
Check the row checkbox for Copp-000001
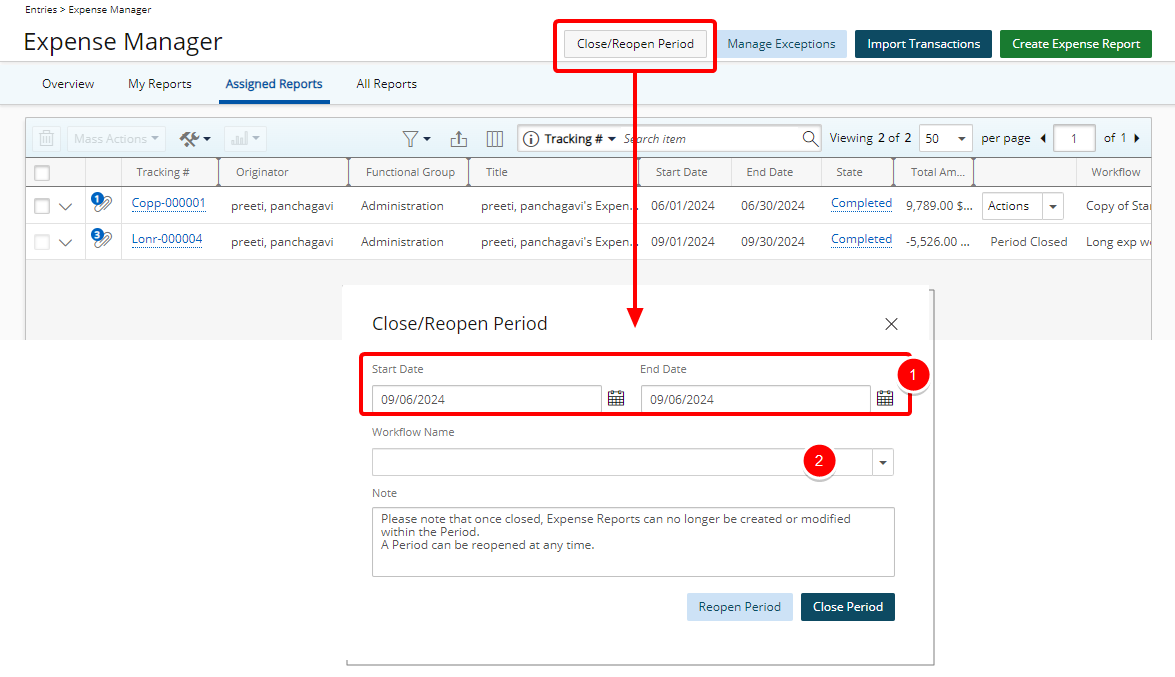pyautogui.click(x=42, y=205)
